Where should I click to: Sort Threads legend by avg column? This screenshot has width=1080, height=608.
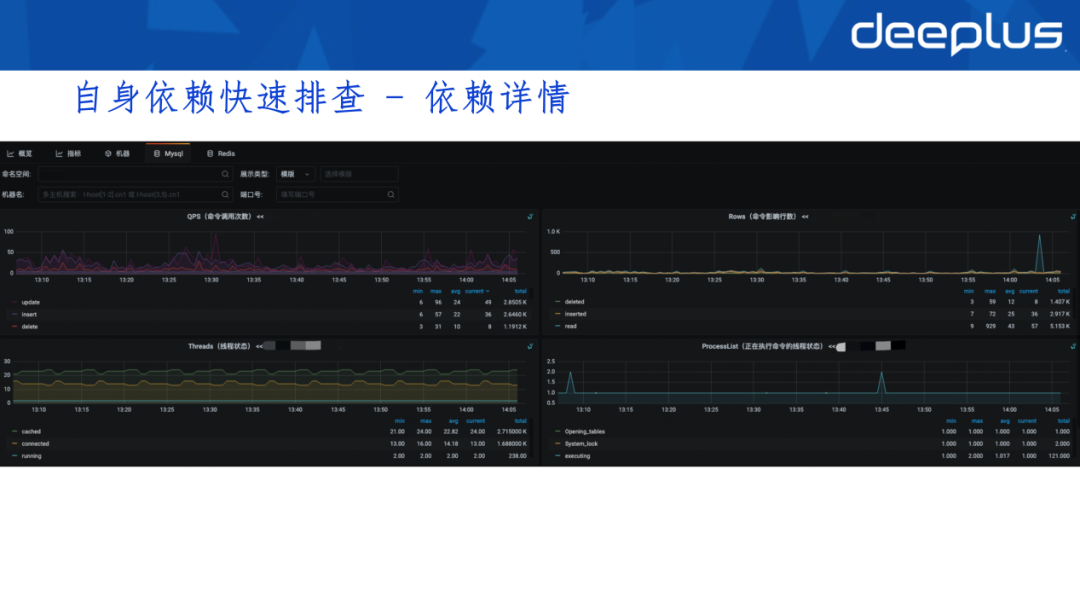tap(453, 421)
